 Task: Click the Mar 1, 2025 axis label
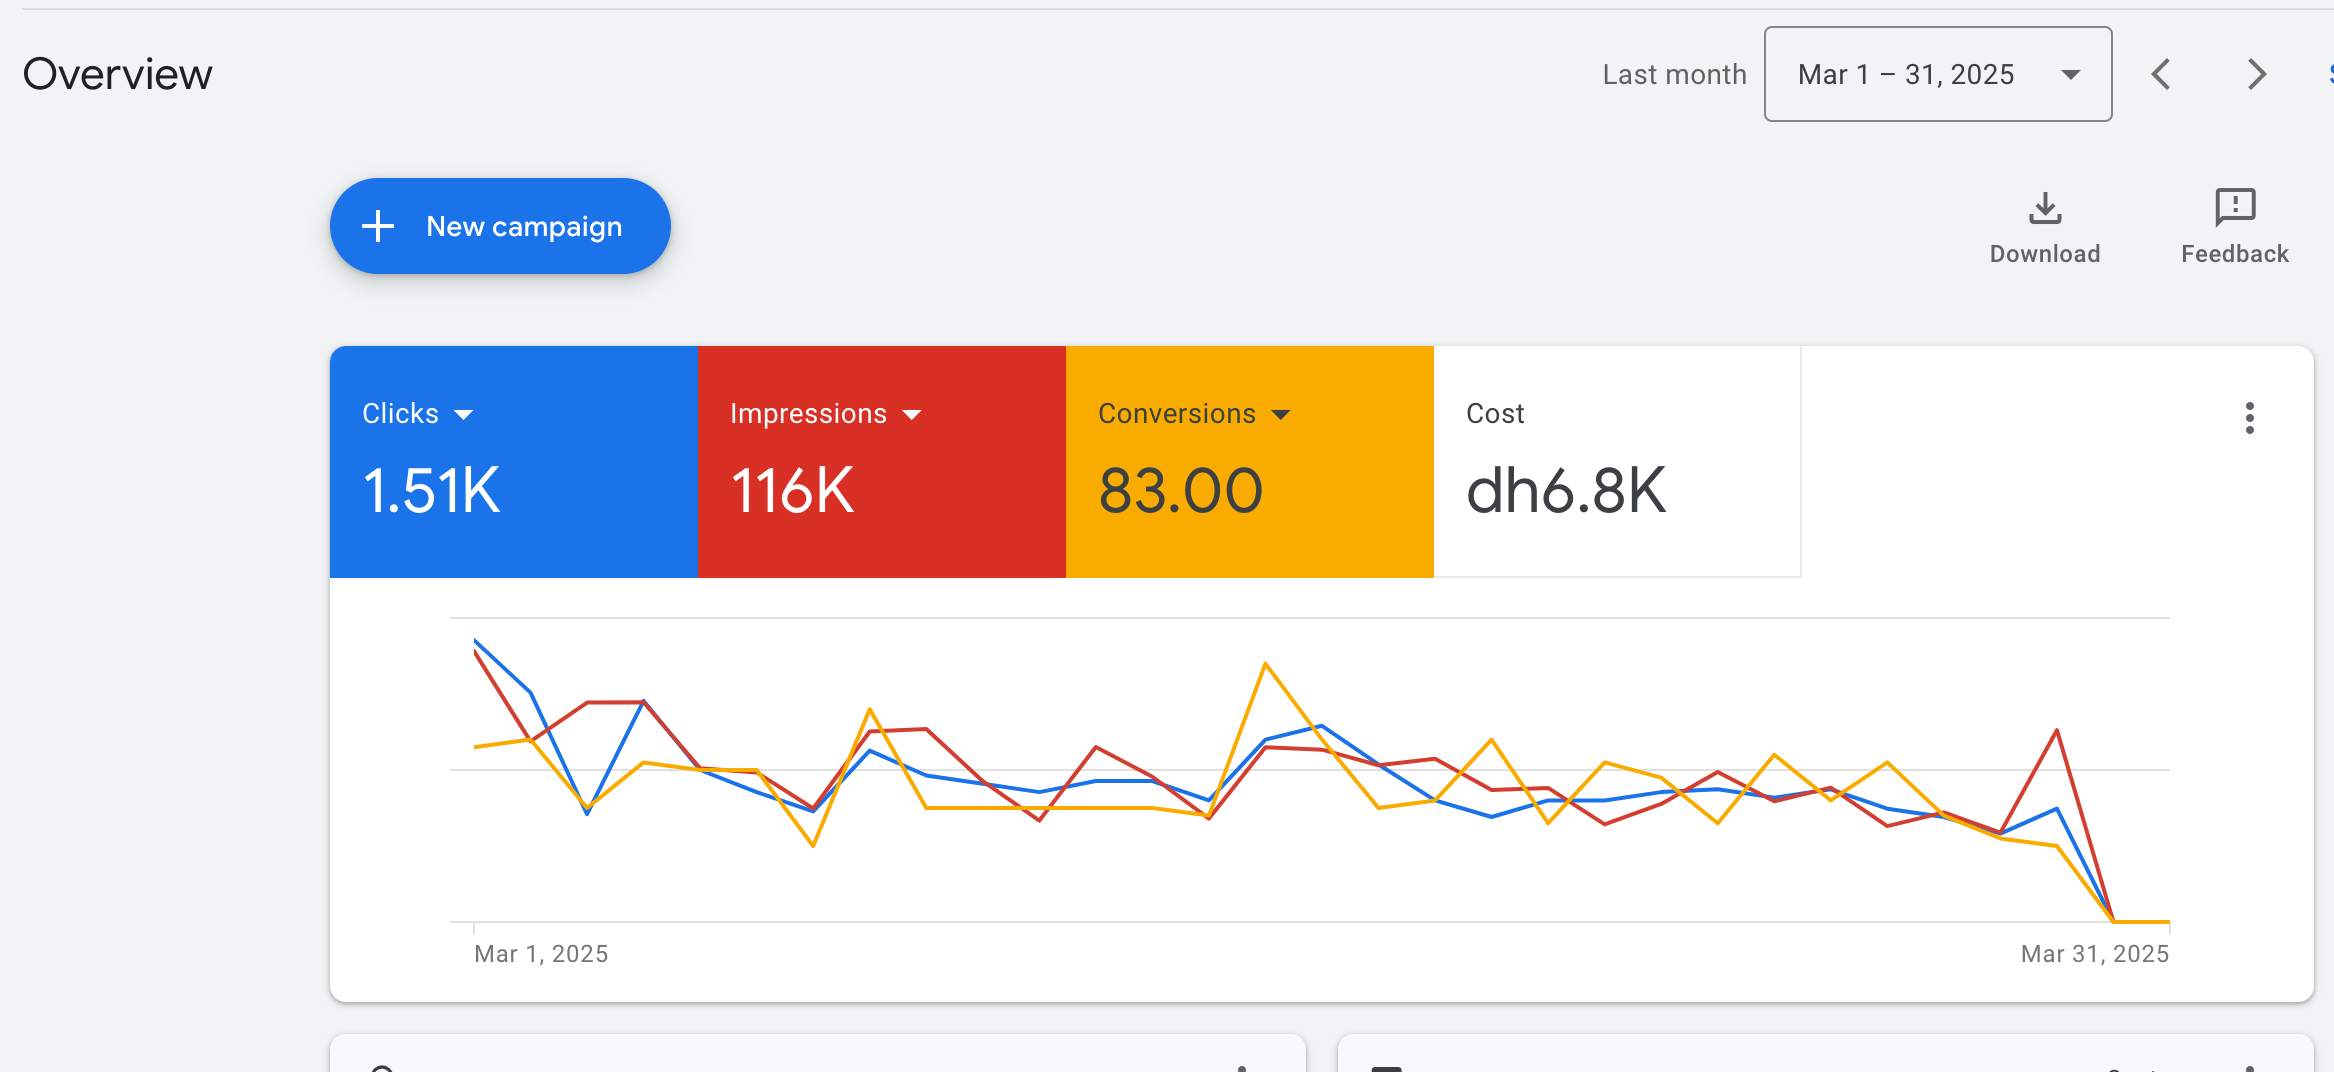[x=541, y=954]
